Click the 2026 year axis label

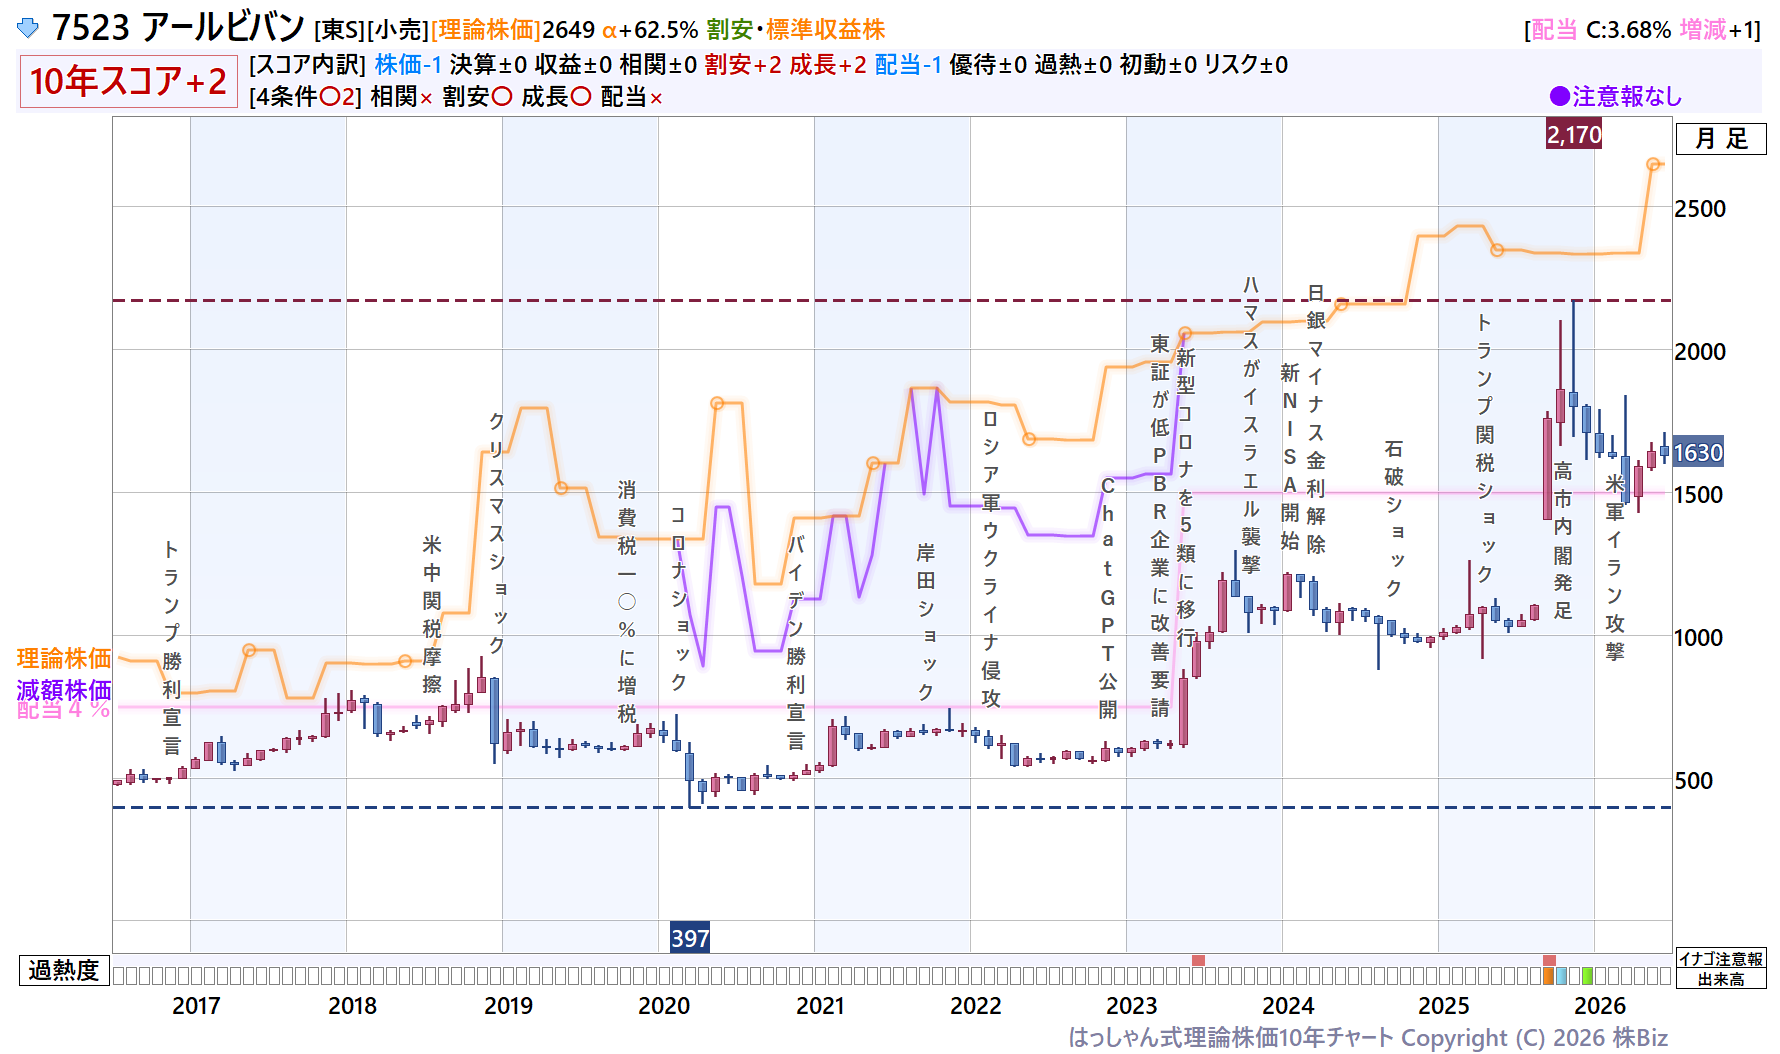[x=1600, y=1006]
